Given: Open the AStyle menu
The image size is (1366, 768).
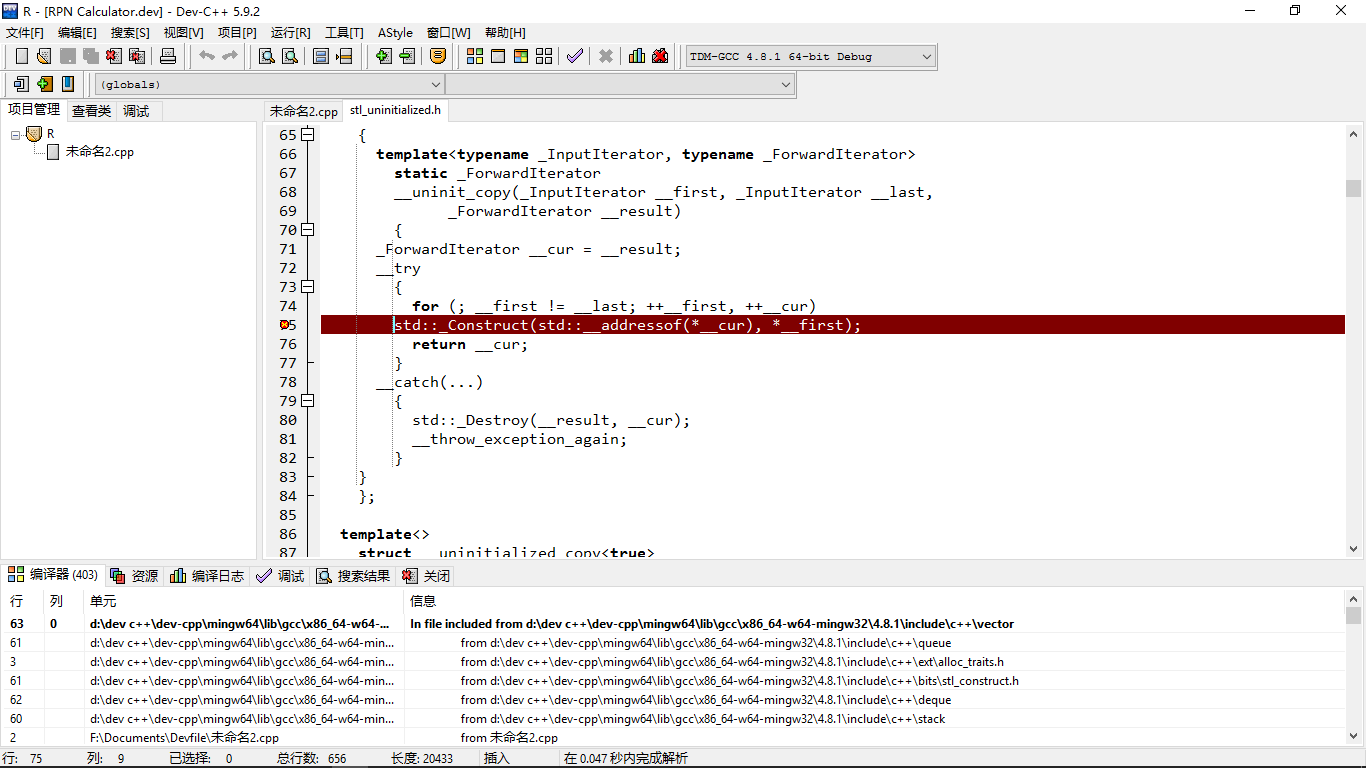Looking at the screenshot, I should click(395, 33).
